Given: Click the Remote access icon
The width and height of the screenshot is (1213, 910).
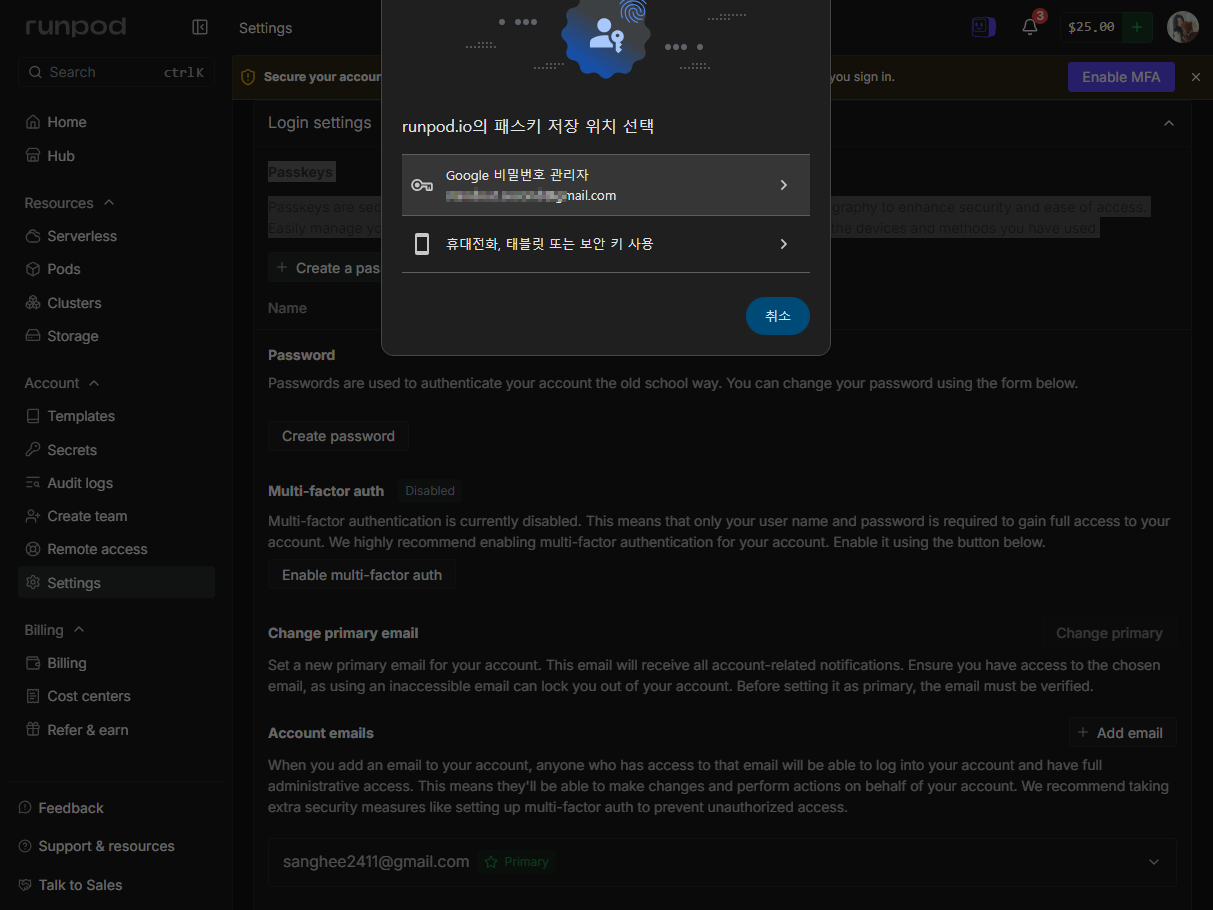Looking at the screenshot, I should (33, 549).
